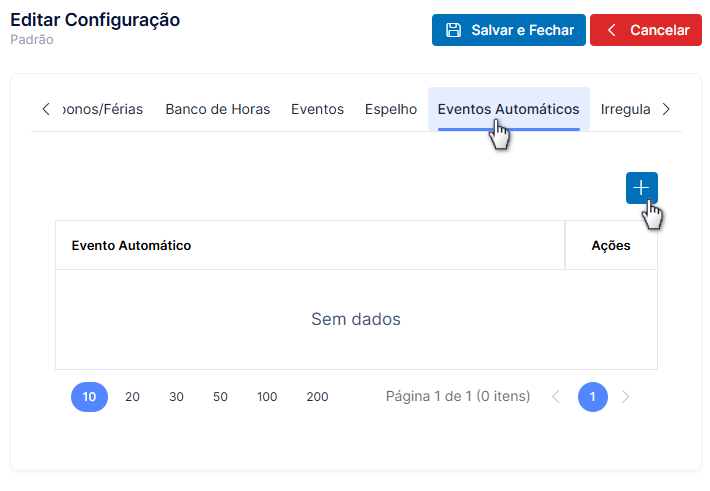Click the right tab-scroll chevron
Image resolution: width=710 pixels, height=491 pixels.
666,109
